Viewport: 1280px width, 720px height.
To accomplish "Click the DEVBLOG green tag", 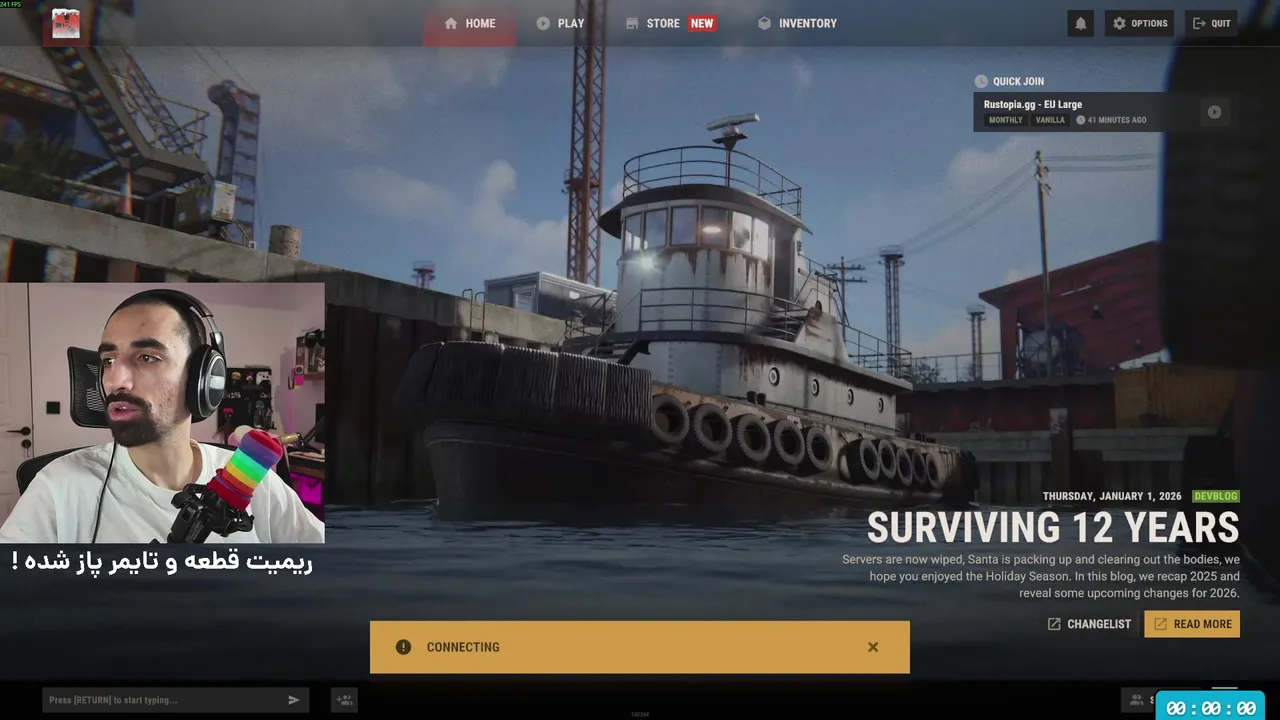I will pyautogui.click(x=1216, y=496).
